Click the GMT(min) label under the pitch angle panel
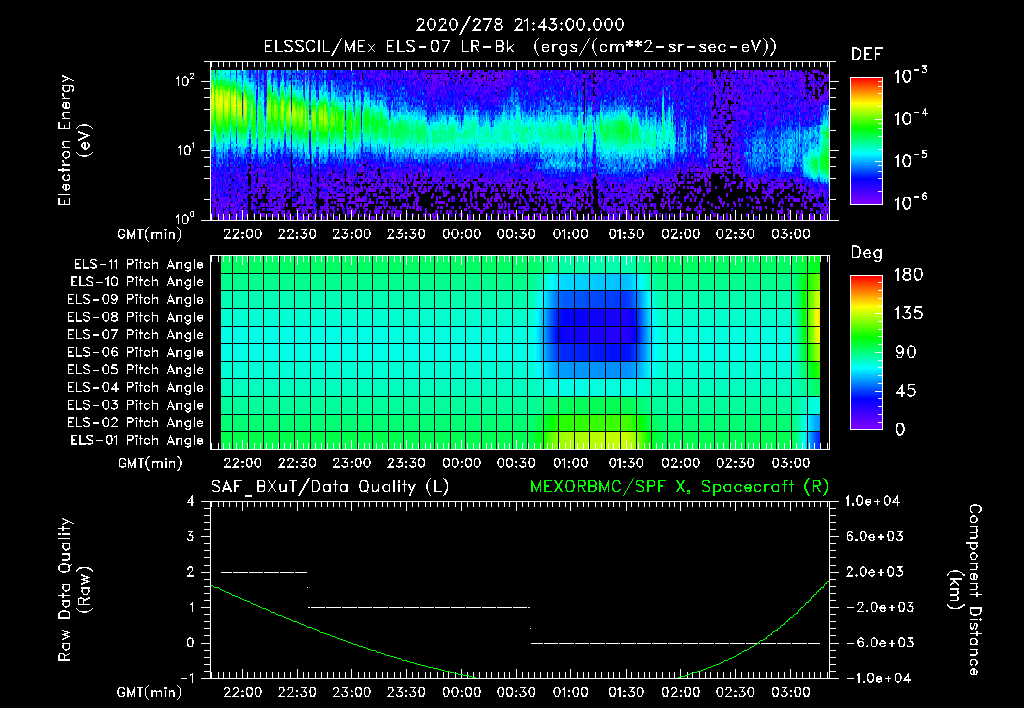Screen dimensions: 1024x708 [150, 464]
